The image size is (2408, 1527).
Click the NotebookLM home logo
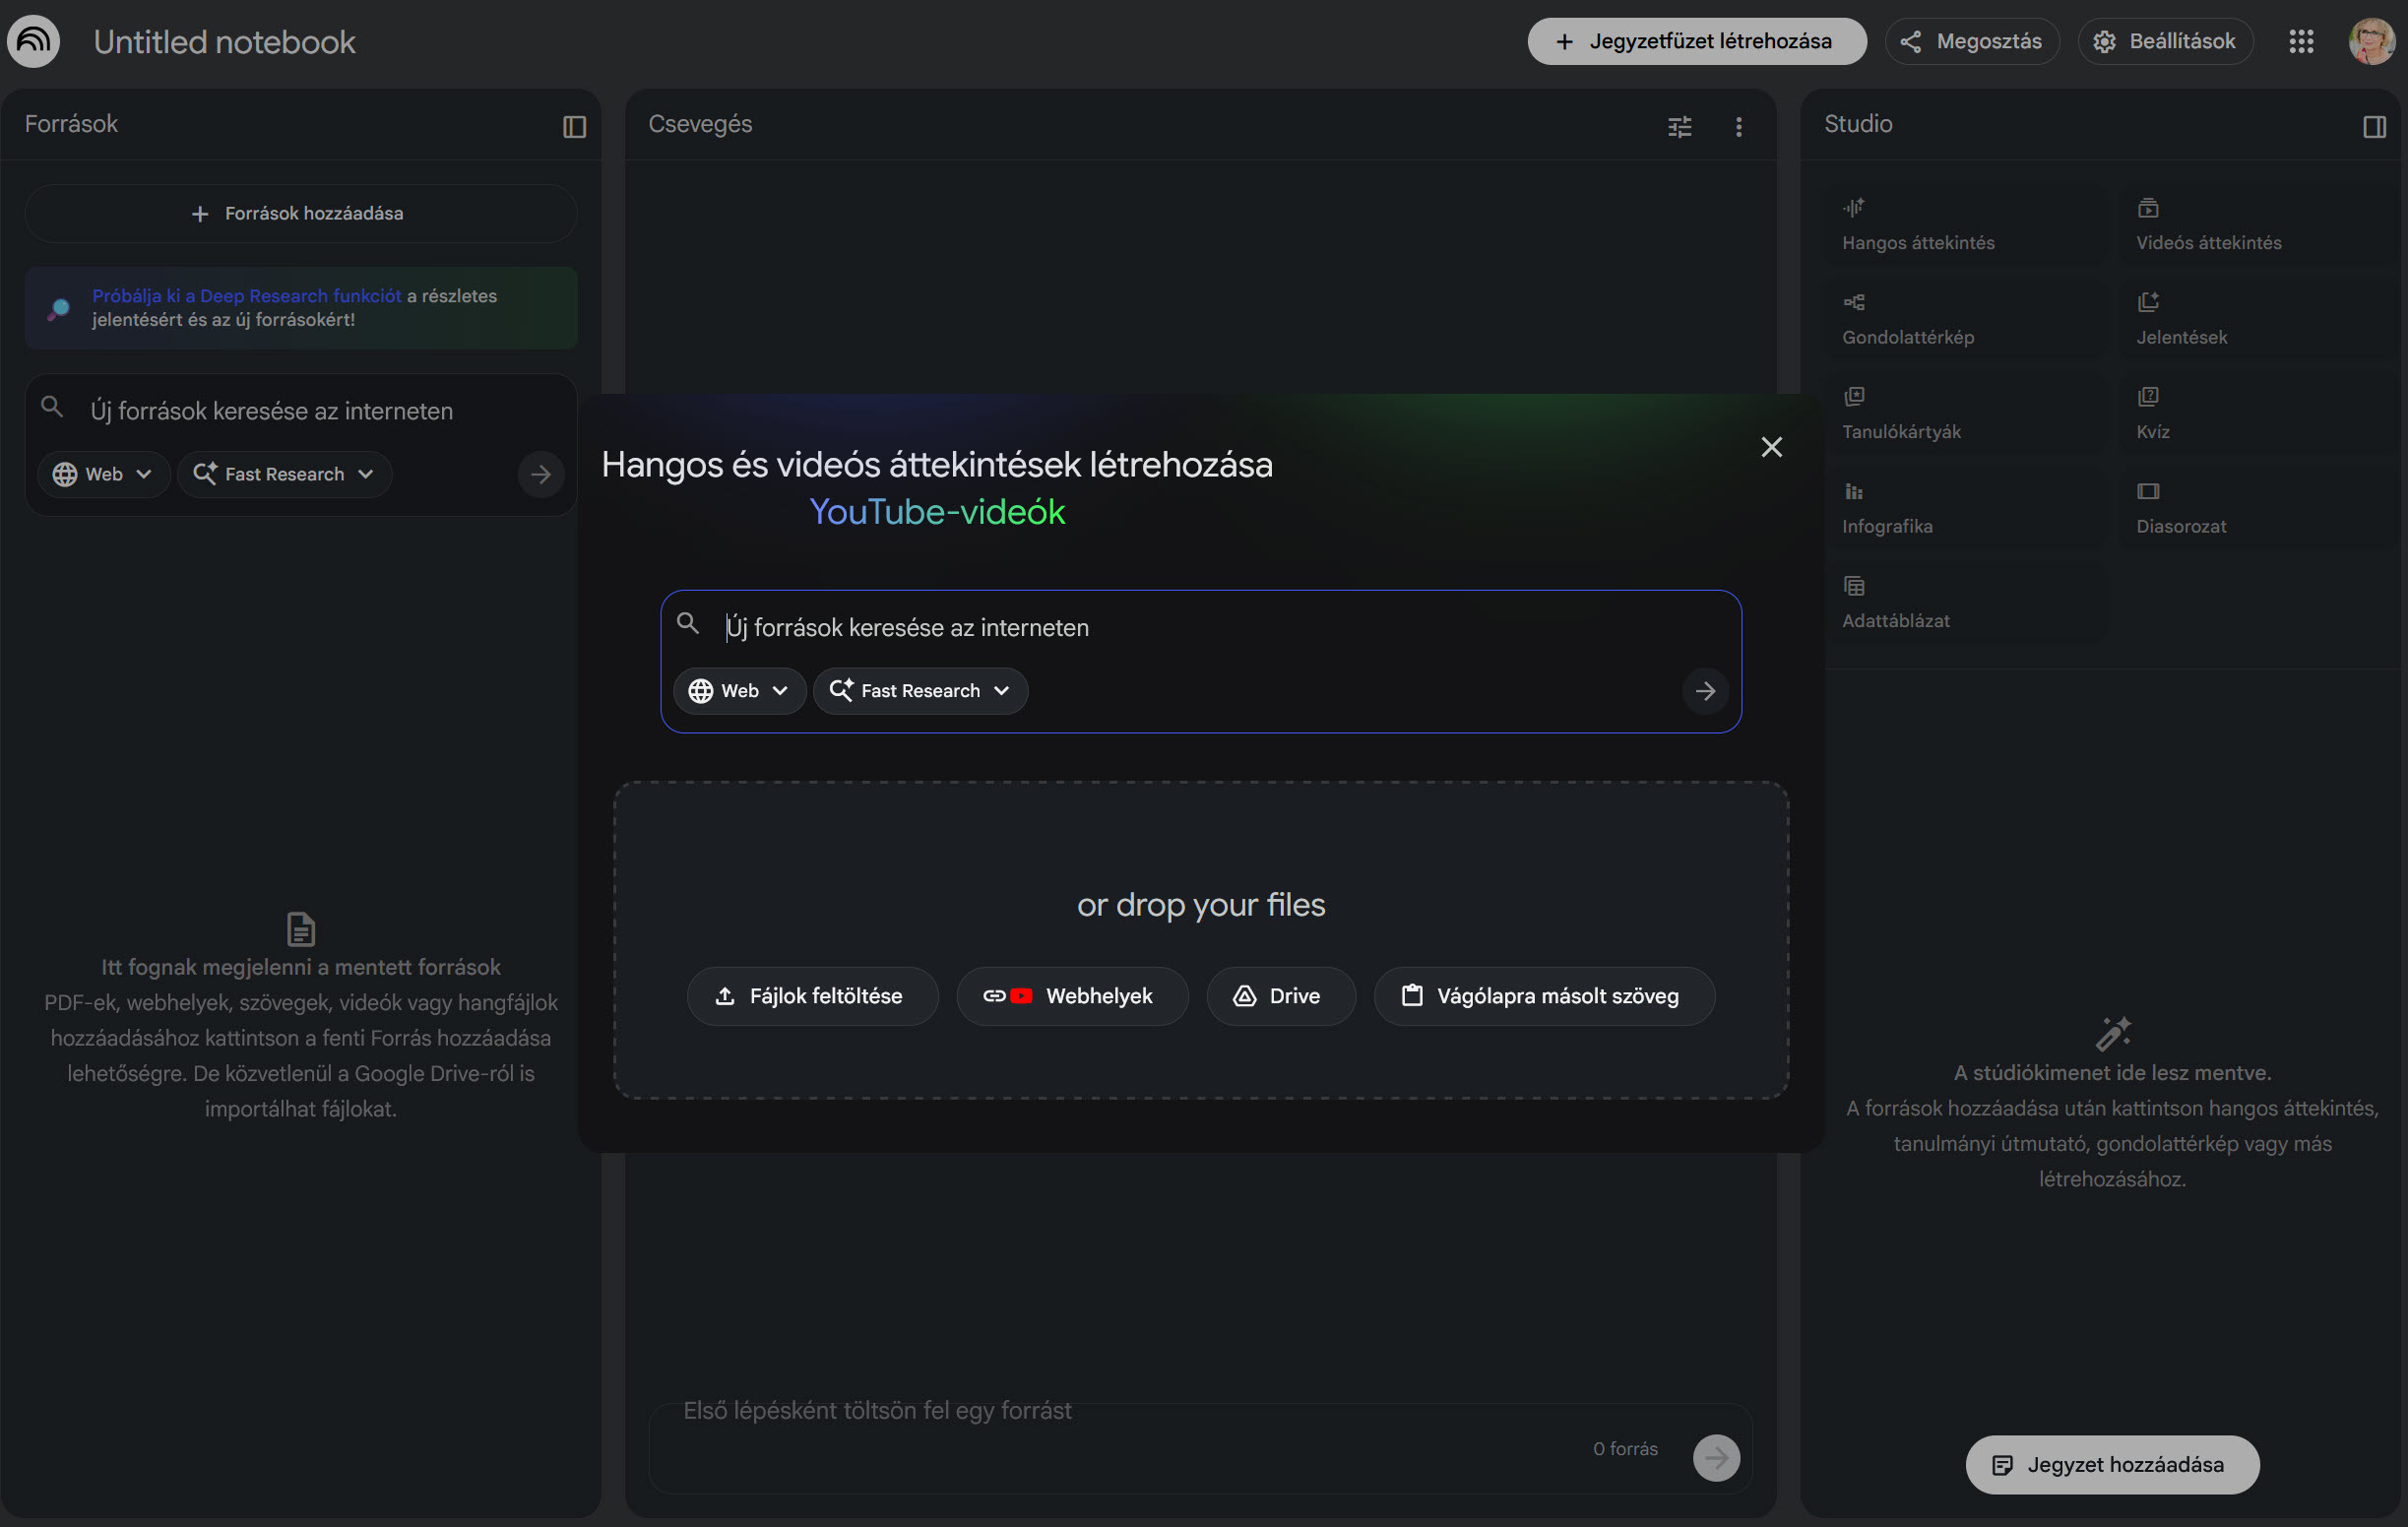click(x=34, y=41)
